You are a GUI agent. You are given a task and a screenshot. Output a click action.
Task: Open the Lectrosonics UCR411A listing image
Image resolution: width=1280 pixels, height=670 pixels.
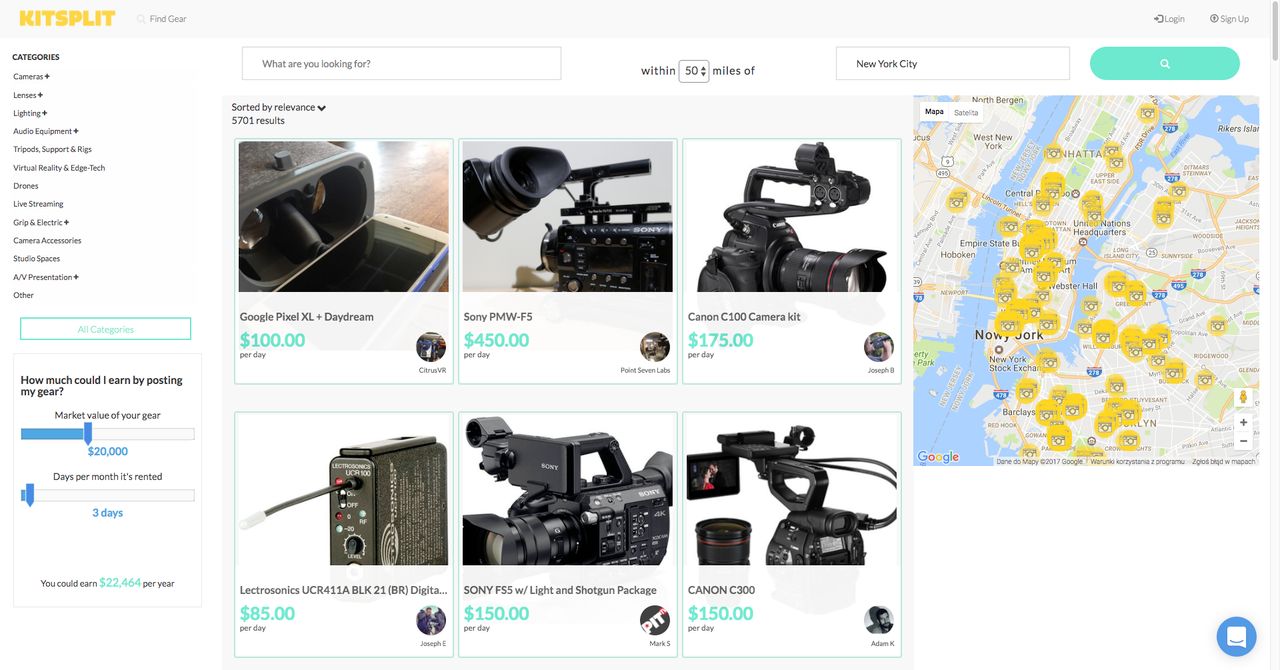pos(344,490)
